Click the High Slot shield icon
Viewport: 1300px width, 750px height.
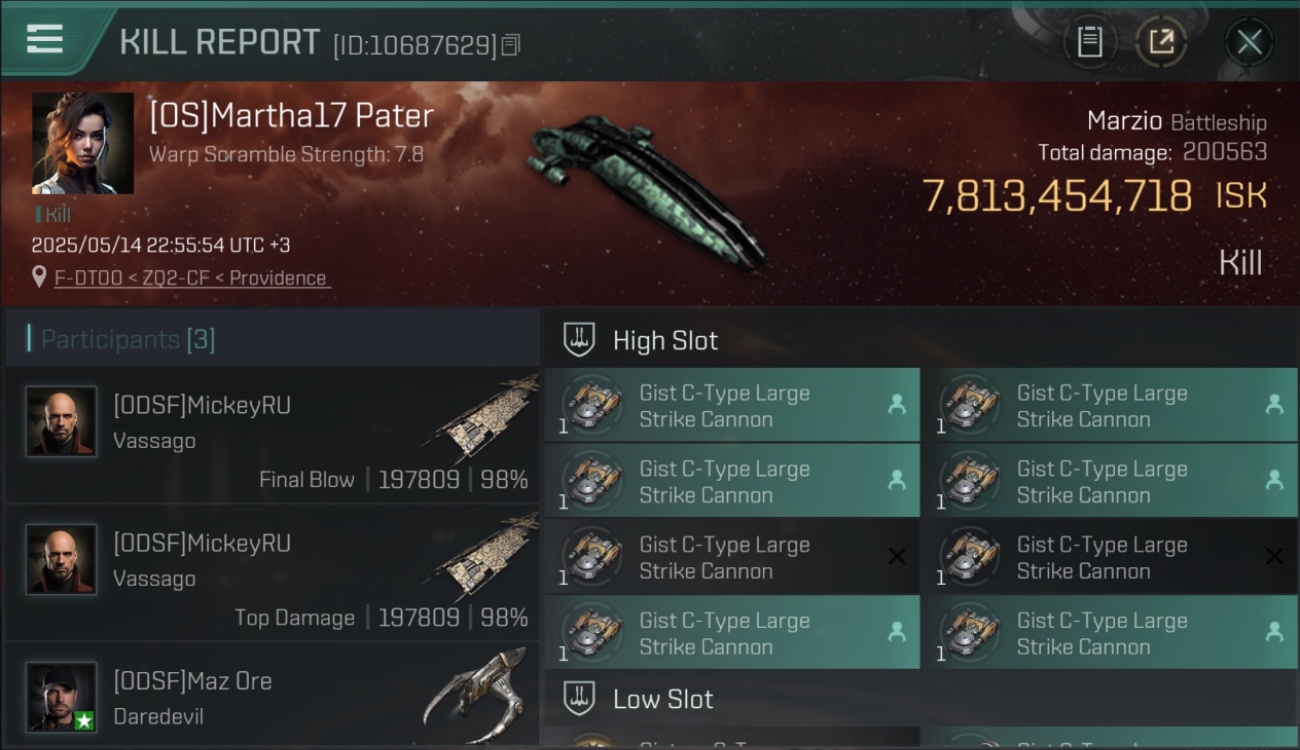coord(579,340)
